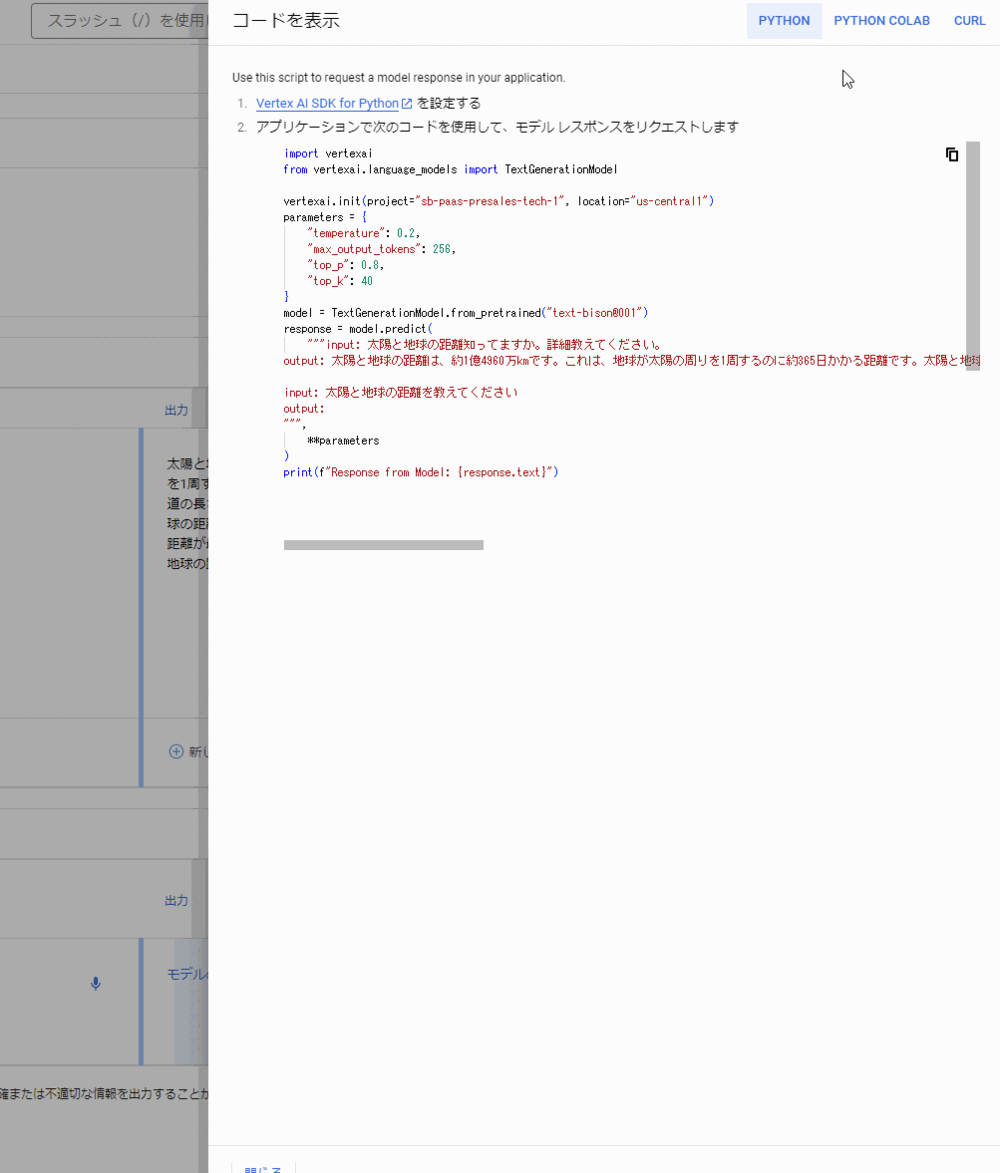Click the lower 出力 column header

(x=176, y=900)
